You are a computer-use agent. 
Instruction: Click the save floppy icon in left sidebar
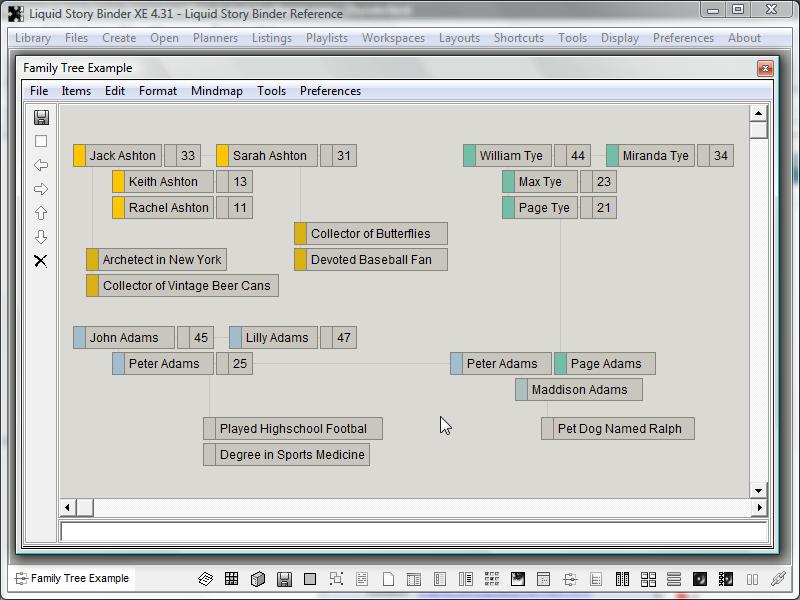[x=41, y=117]
